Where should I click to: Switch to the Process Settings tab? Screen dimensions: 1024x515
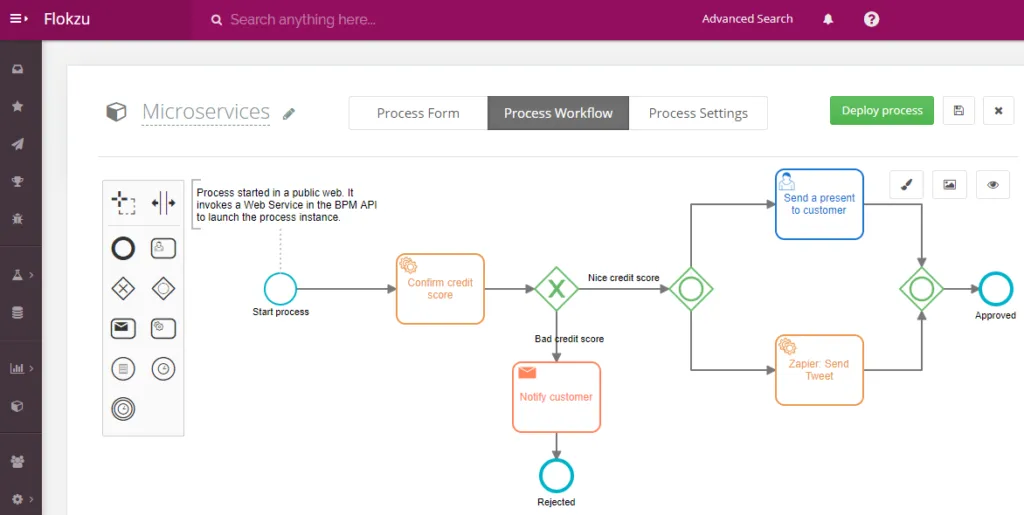tap(698, 113)
